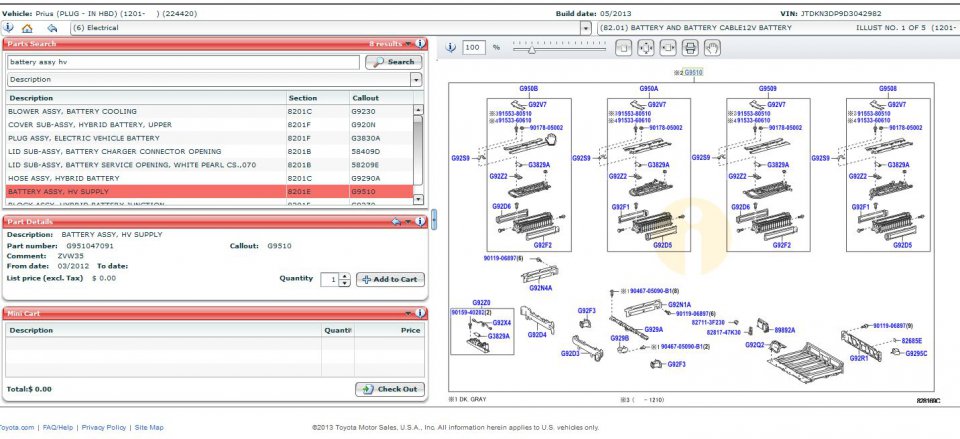Sort results by the Description column header
Viewport: 960px width, 439px height.
pyautogui.click(x=146, y=98)
